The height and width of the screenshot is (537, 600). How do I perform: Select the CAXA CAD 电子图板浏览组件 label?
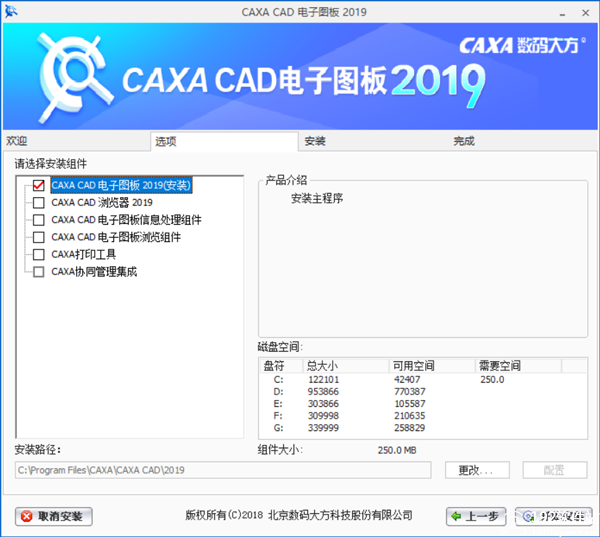(x=116, y=237)
